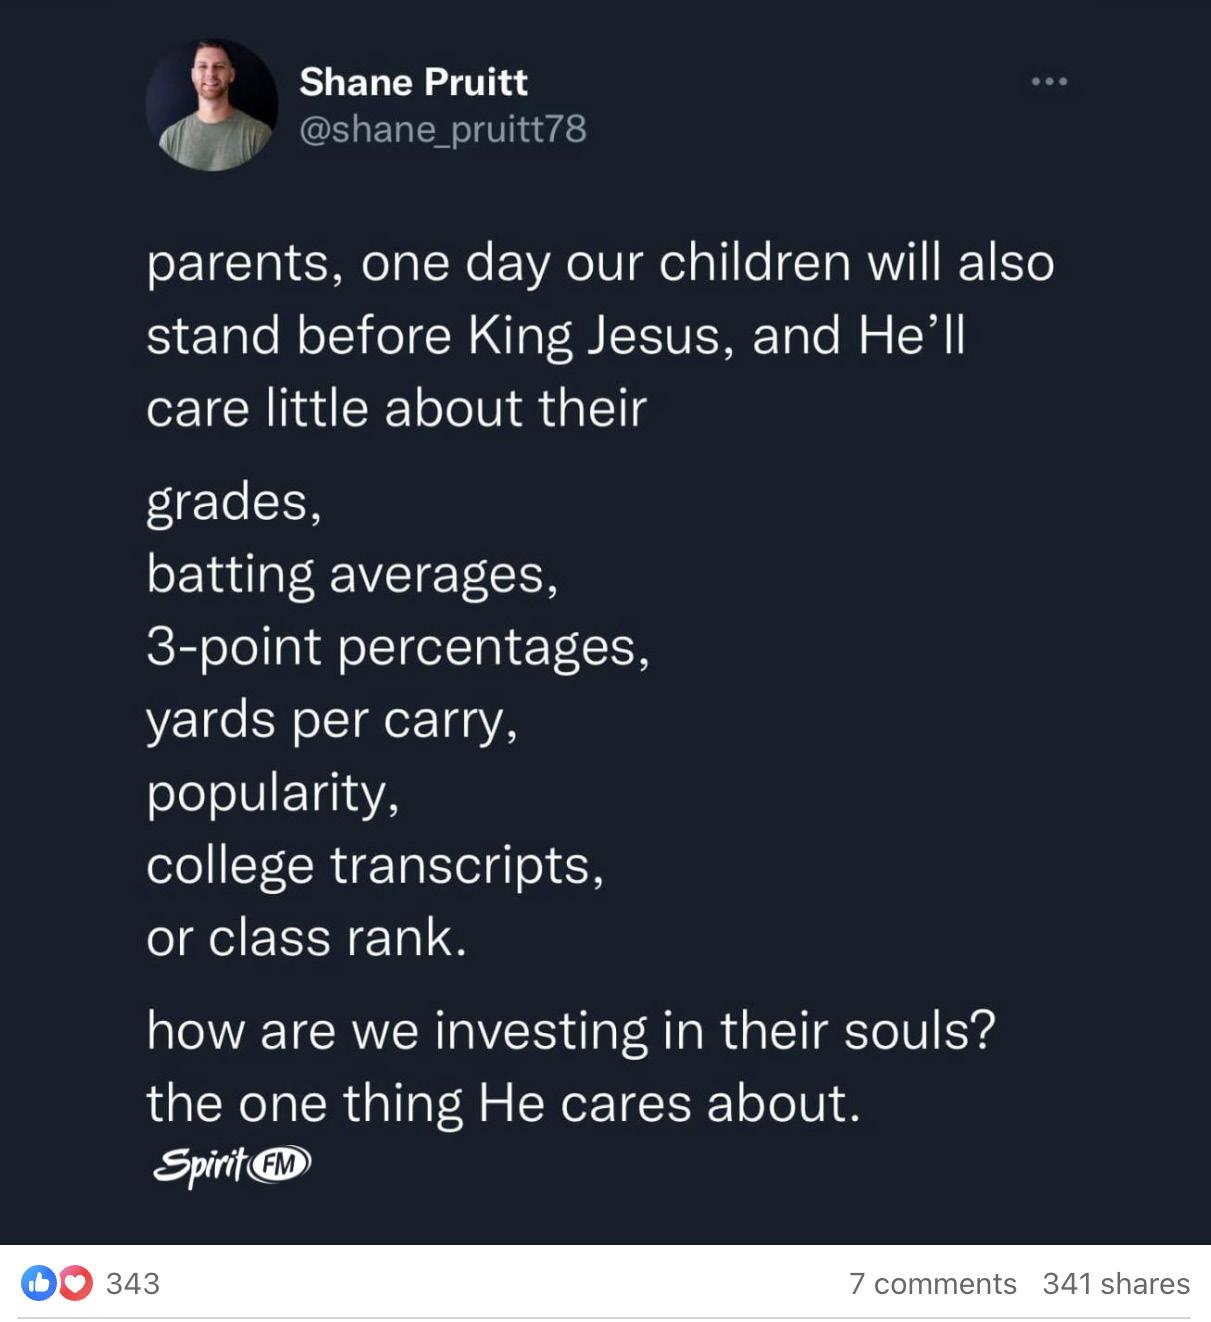1211x1322 pixels.
Task: Click the blue thumbs-up reaction icon
Action: pos(40,1282)
